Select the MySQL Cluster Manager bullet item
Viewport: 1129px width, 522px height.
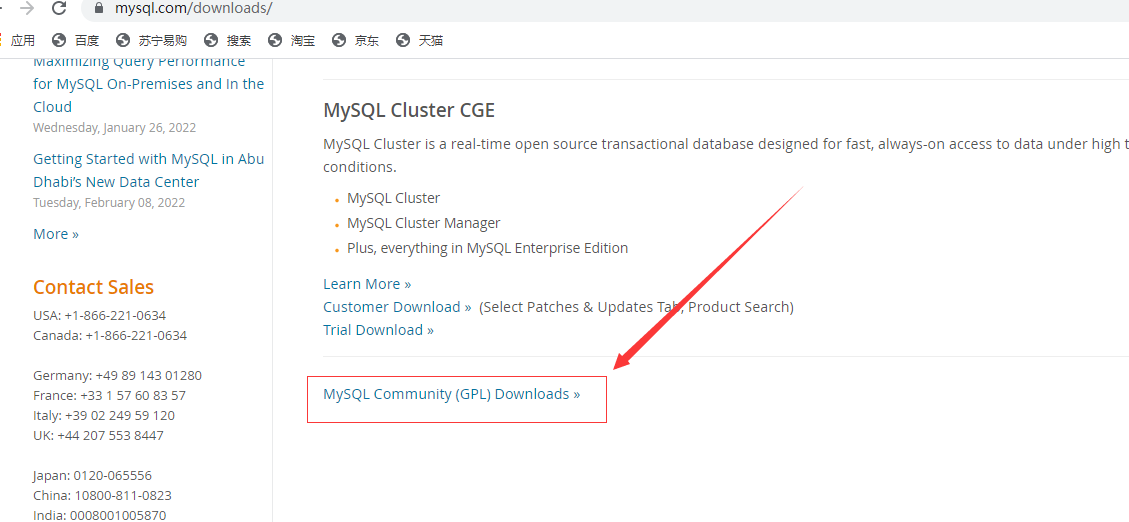click(423, 223)
